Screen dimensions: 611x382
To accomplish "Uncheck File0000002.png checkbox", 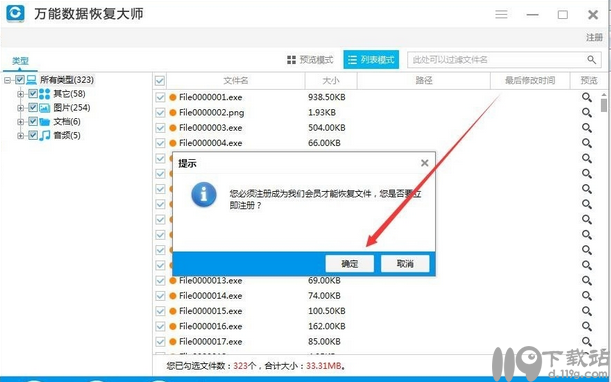I will coord(160,113).
